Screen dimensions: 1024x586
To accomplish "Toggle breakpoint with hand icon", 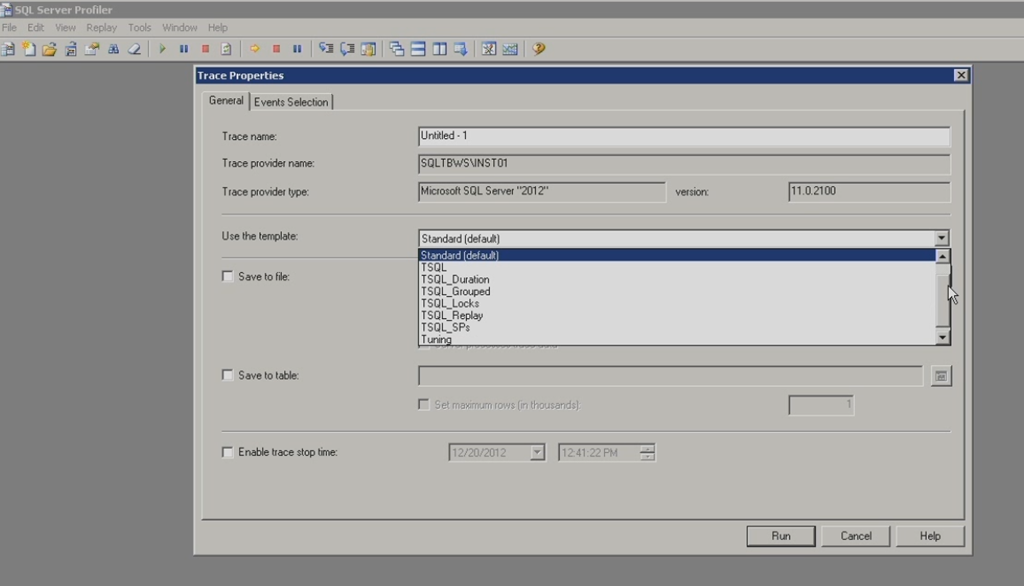I will click(x=368, y=49).
